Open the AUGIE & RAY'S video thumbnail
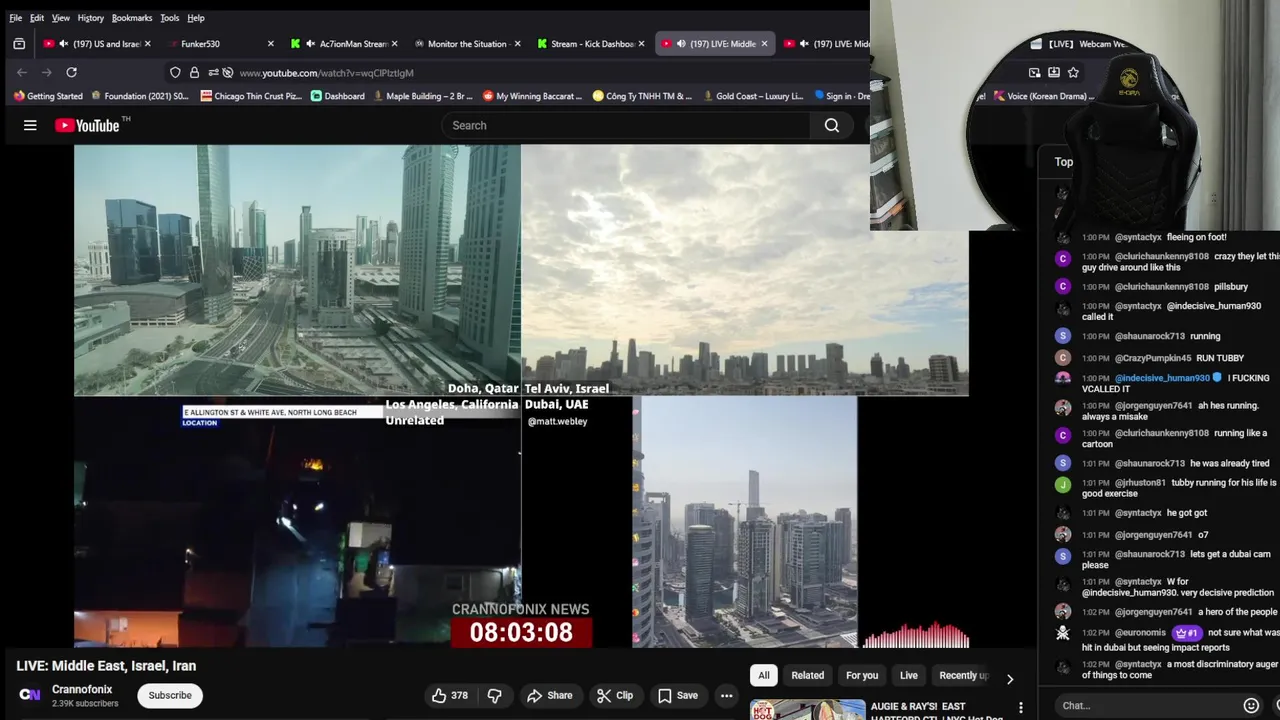Viewport: 1280px width, 720px height. click(x=807, y=710)
